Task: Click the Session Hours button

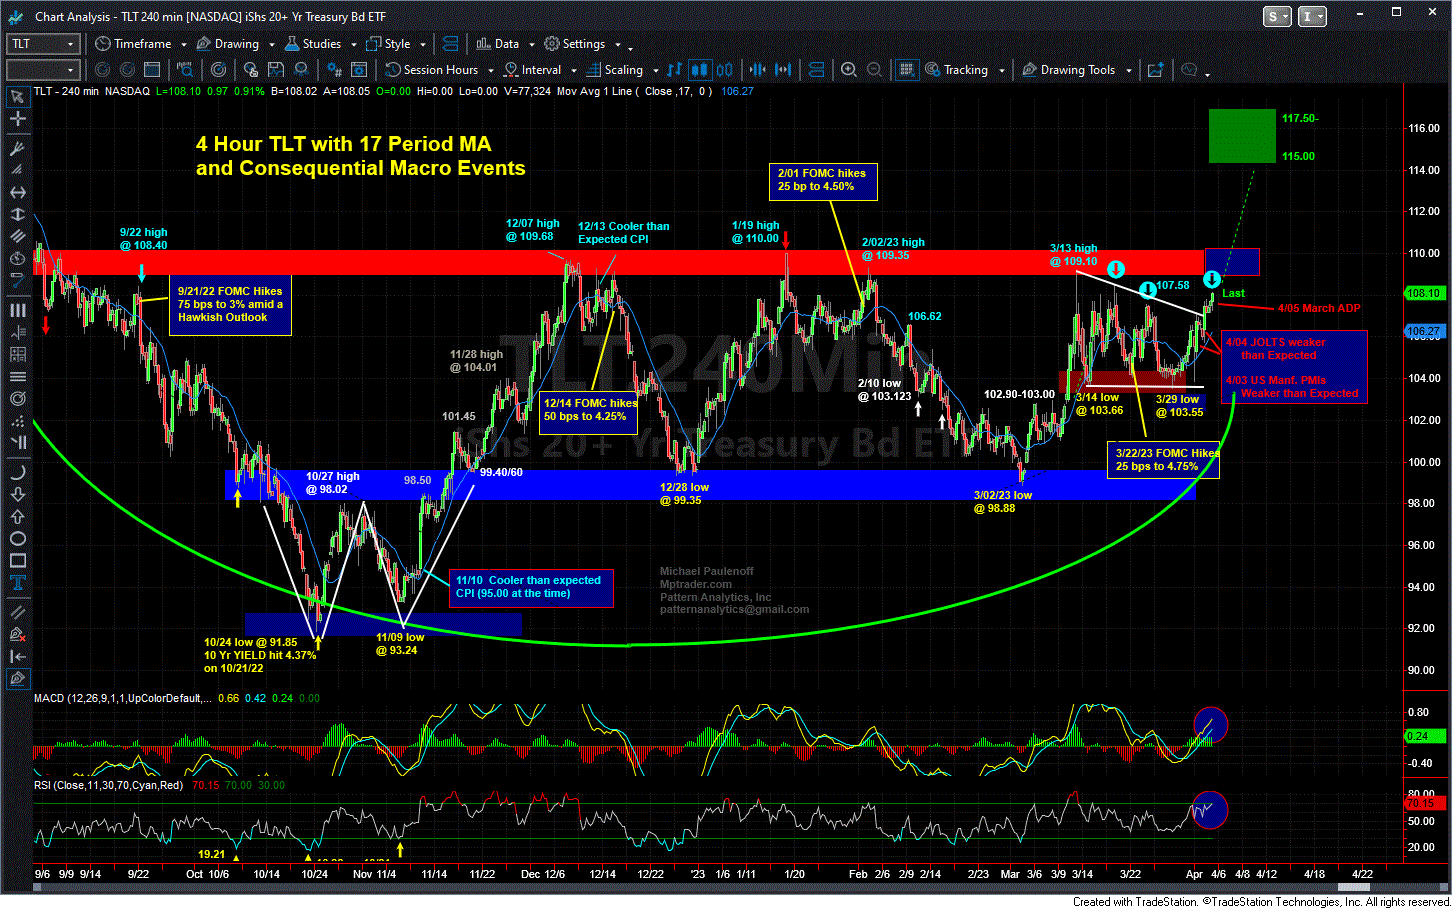Action: [x=432, y=70]
